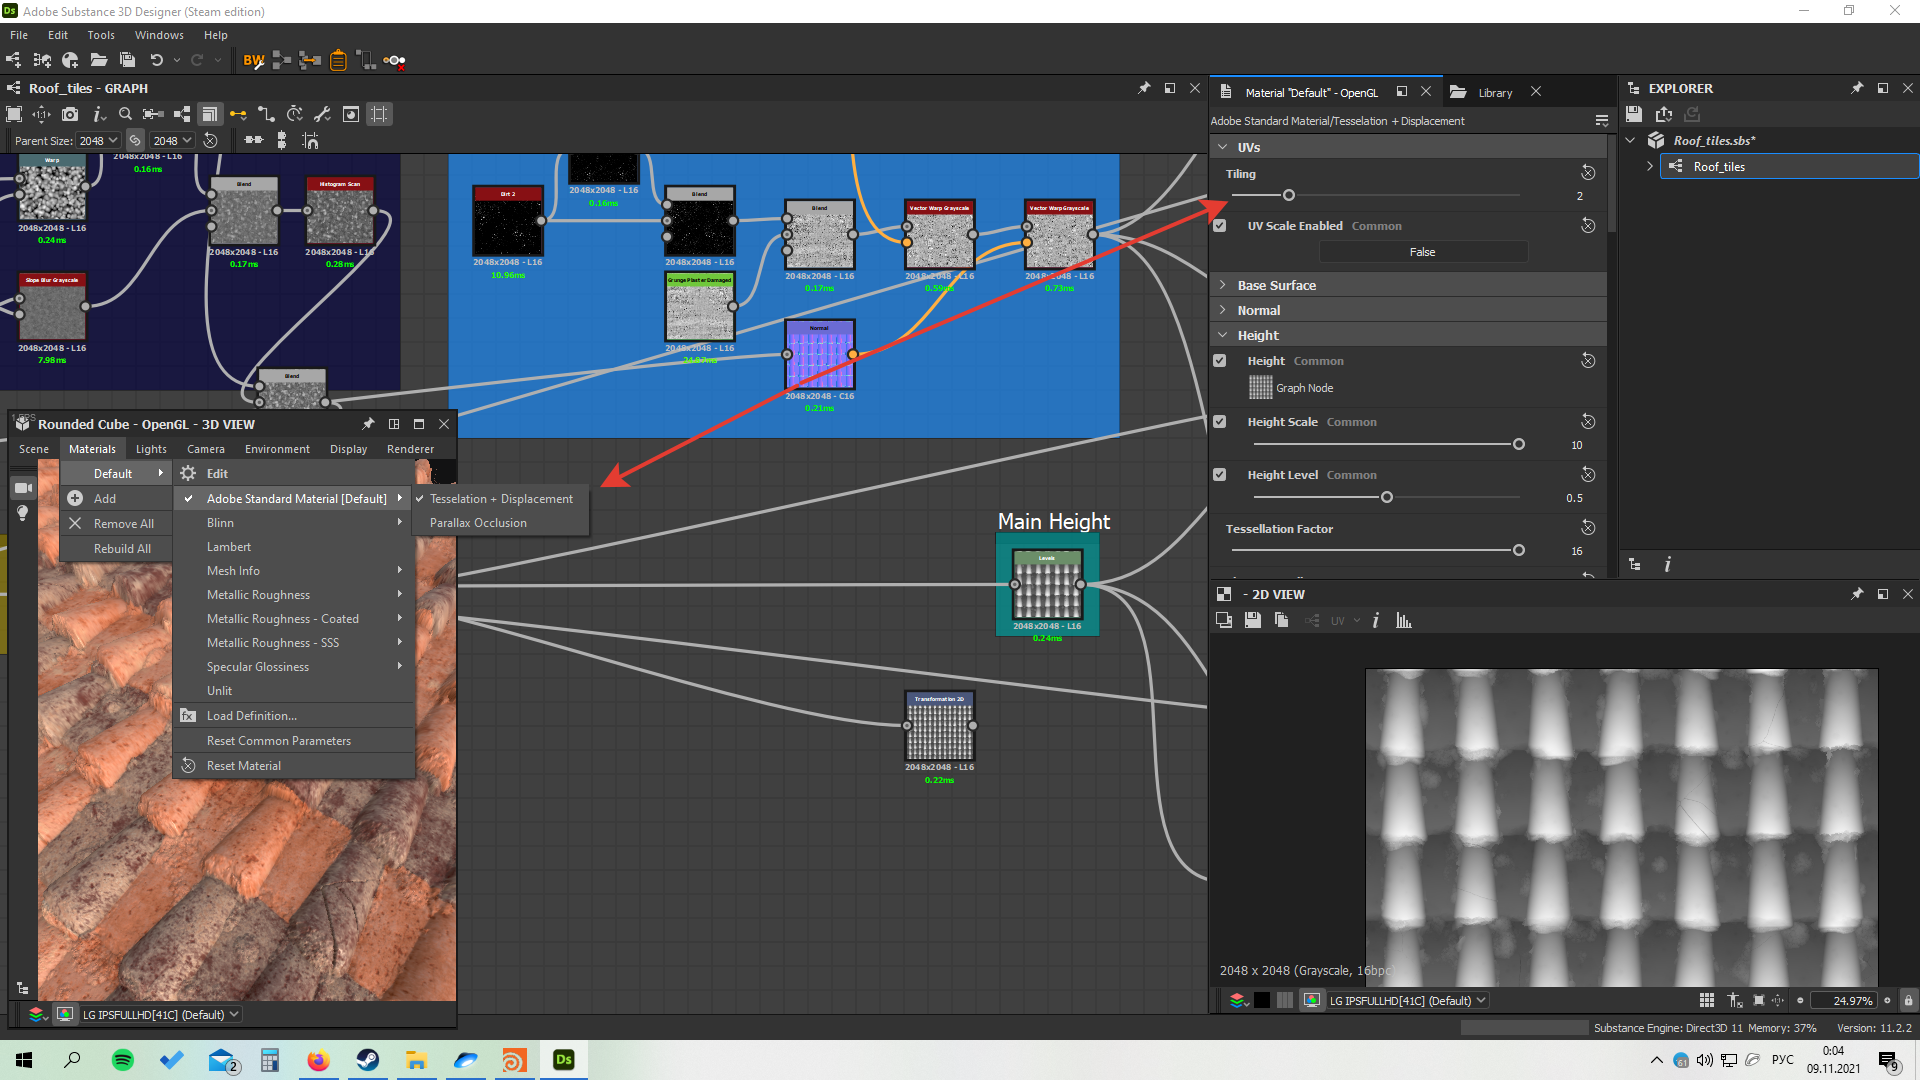
Task: Open the Materials menu in 3D view
Action: (x=92, y=449)
